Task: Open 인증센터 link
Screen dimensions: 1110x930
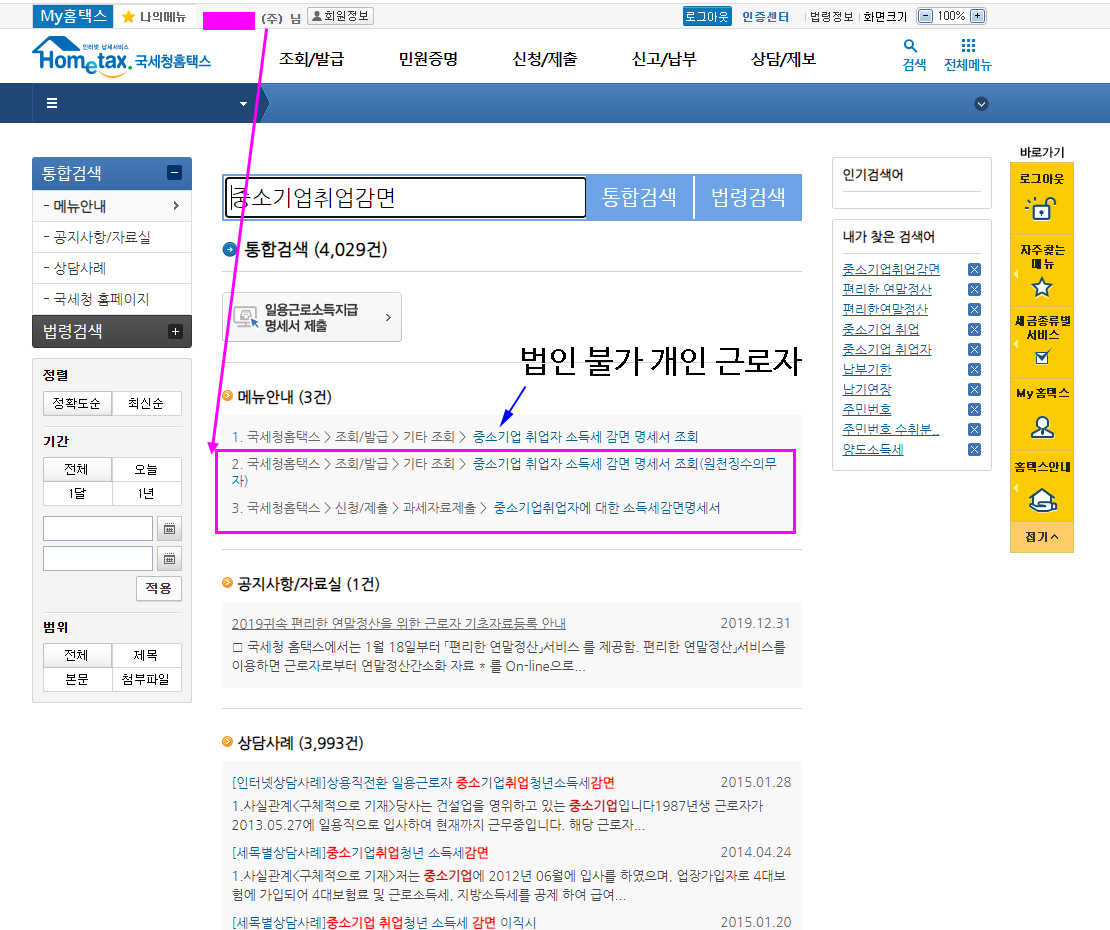Action: pos(765,16)
